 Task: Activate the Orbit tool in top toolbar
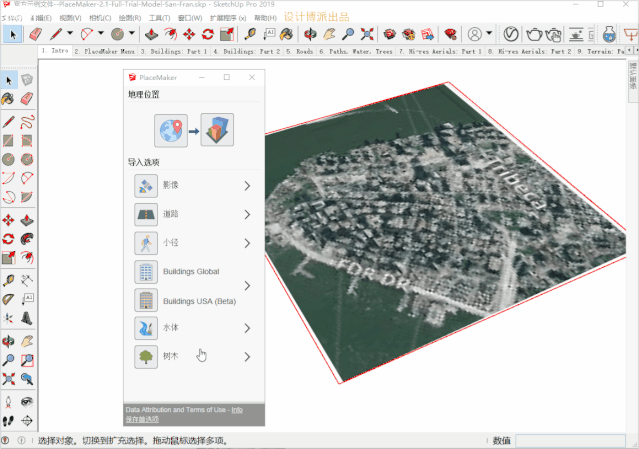coord(310,34)
